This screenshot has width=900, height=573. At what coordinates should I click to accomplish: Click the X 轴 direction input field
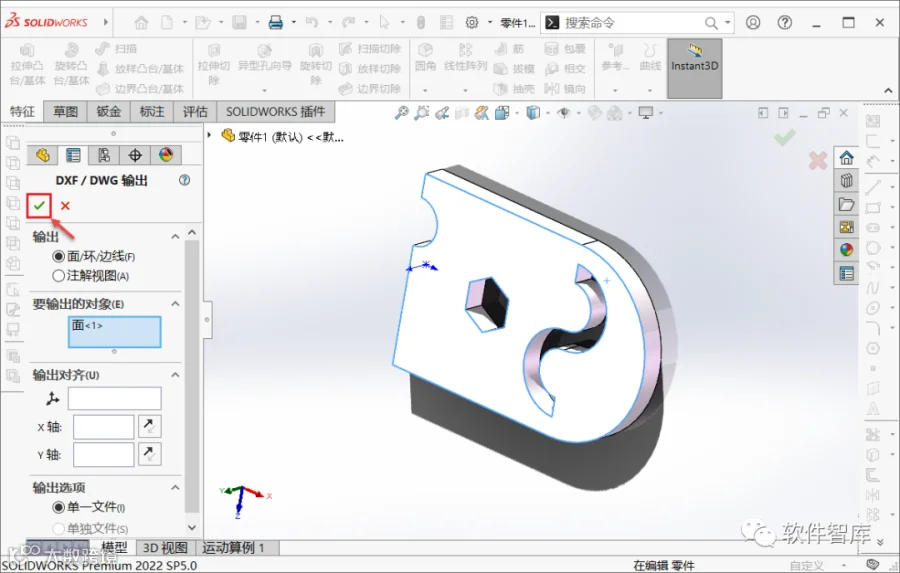103,427
